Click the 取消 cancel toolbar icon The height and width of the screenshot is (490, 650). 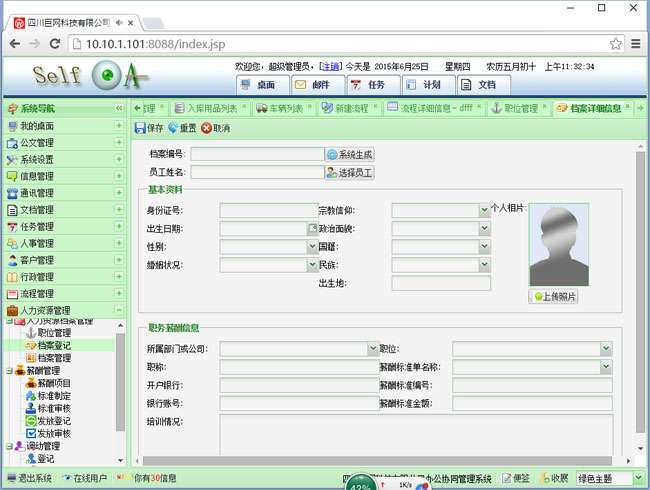[206, 128]
